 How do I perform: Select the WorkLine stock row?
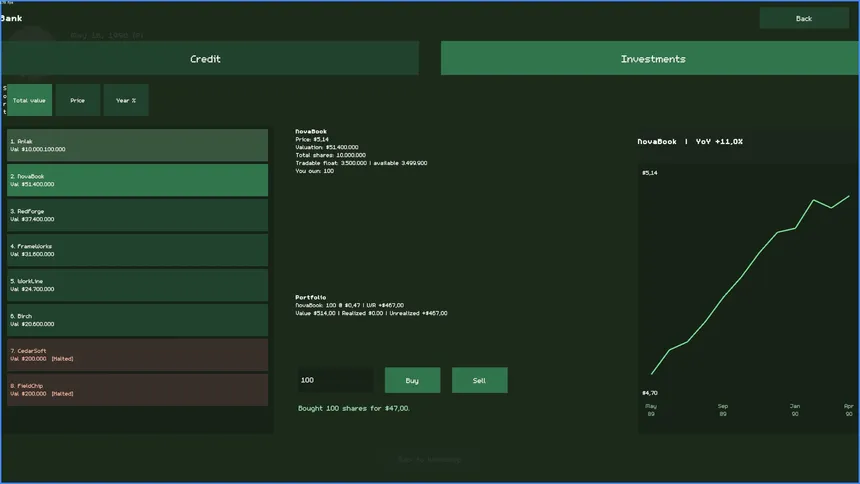click(138, 285)
